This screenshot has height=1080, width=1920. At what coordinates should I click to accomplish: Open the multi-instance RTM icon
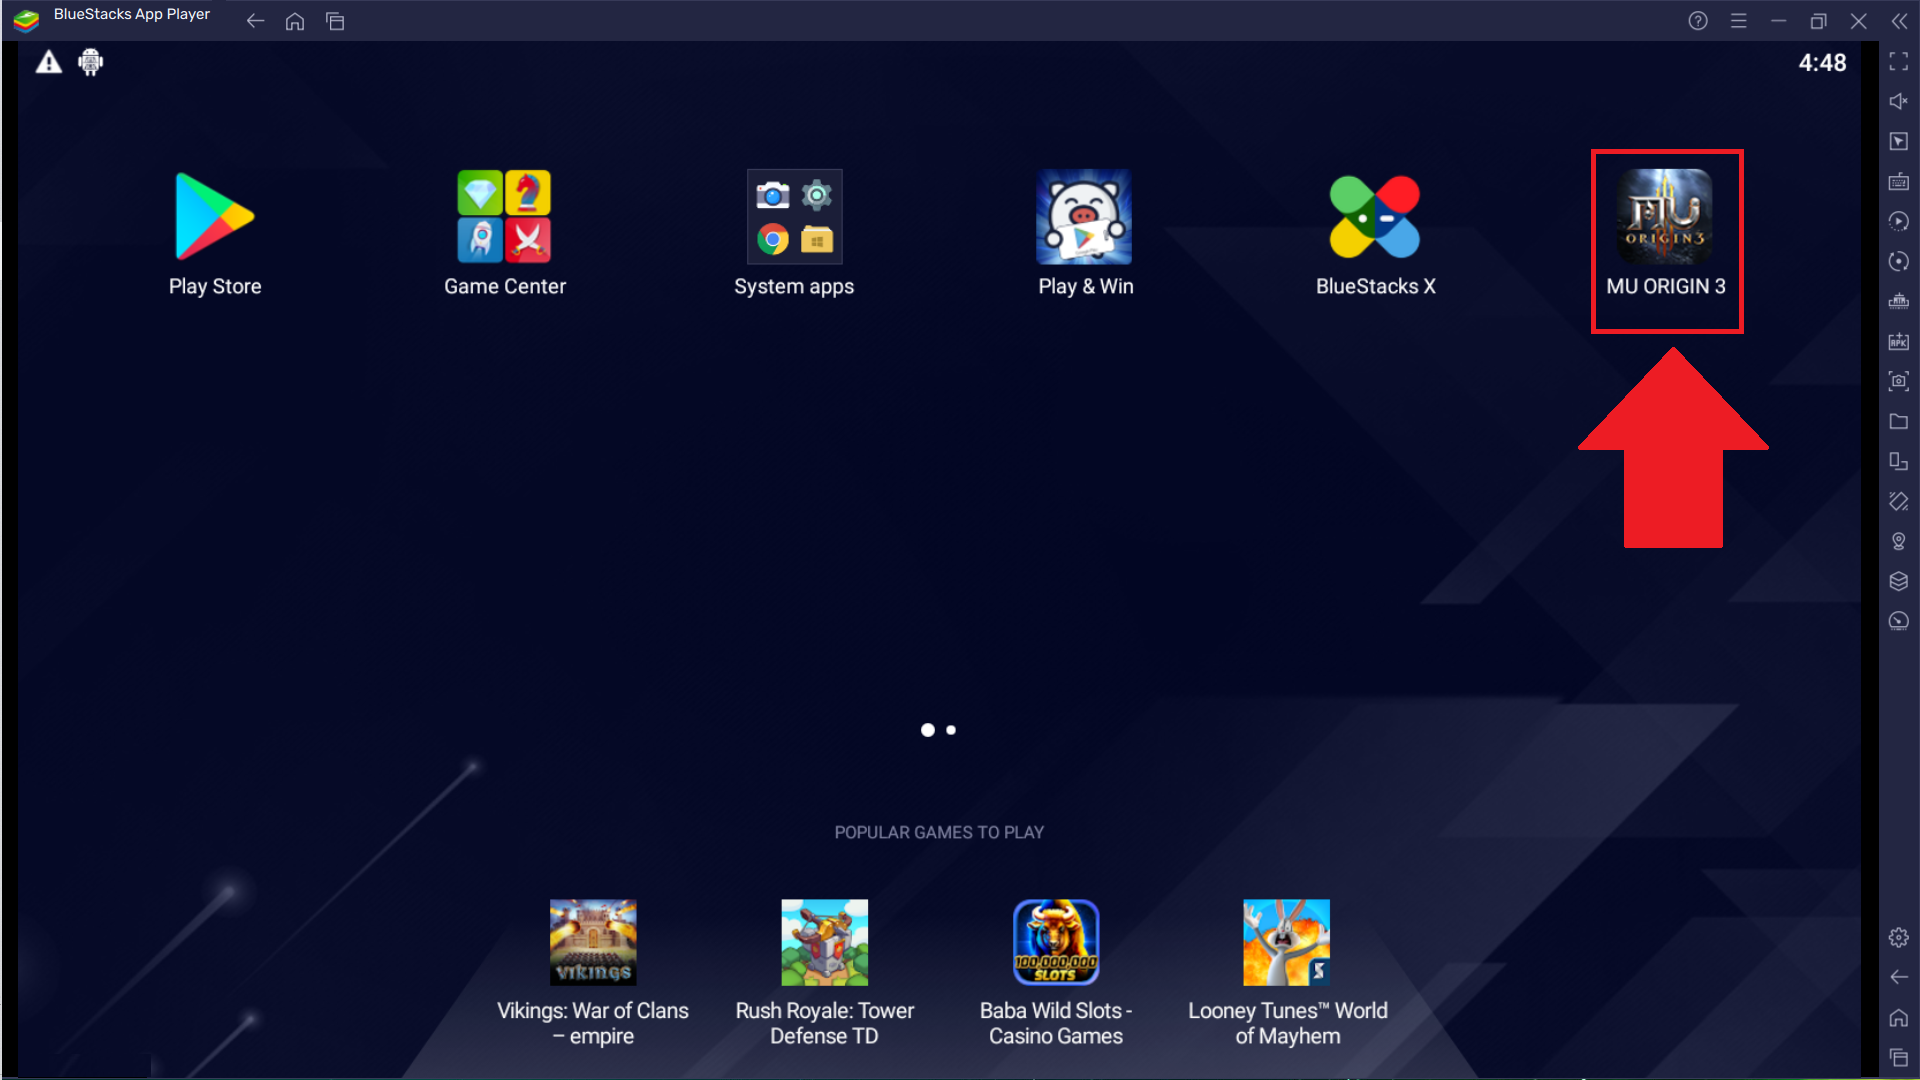(1899, 301)
